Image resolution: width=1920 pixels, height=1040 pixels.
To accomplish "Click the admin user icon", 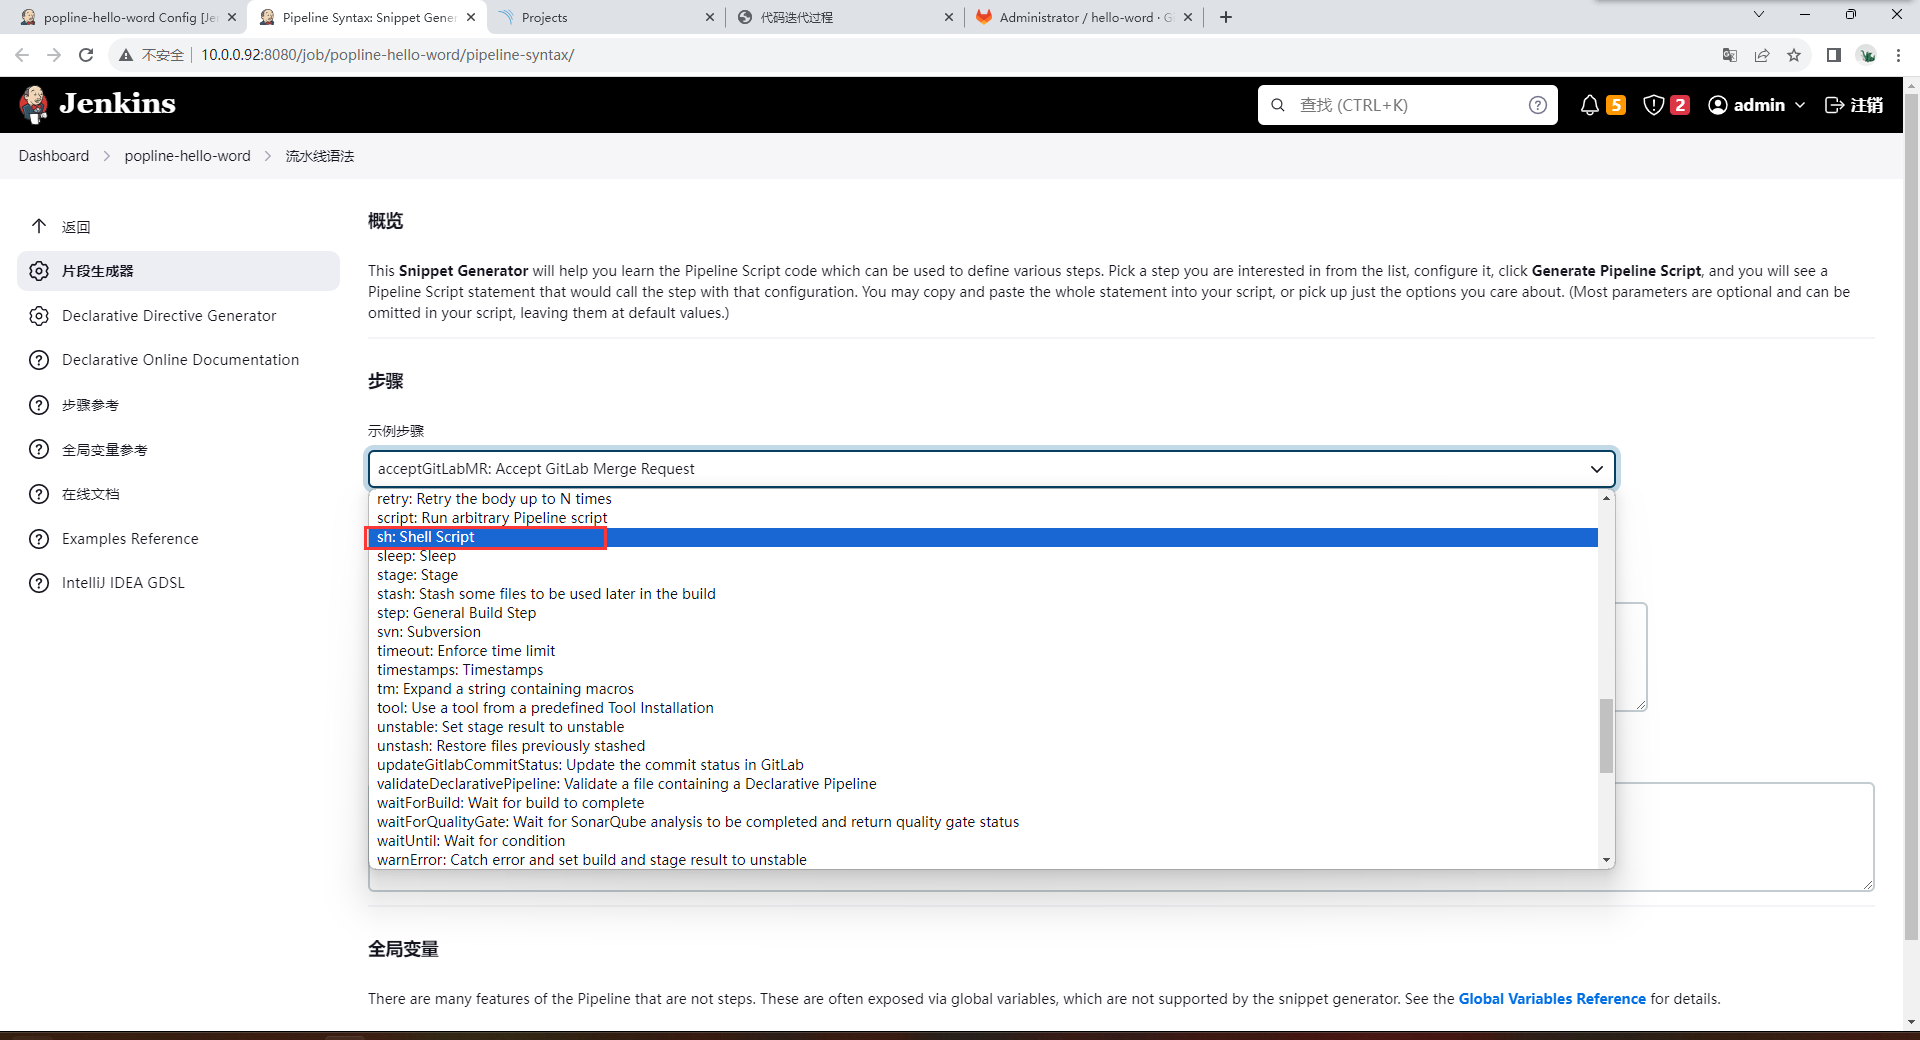I will tap(1718, 105).
